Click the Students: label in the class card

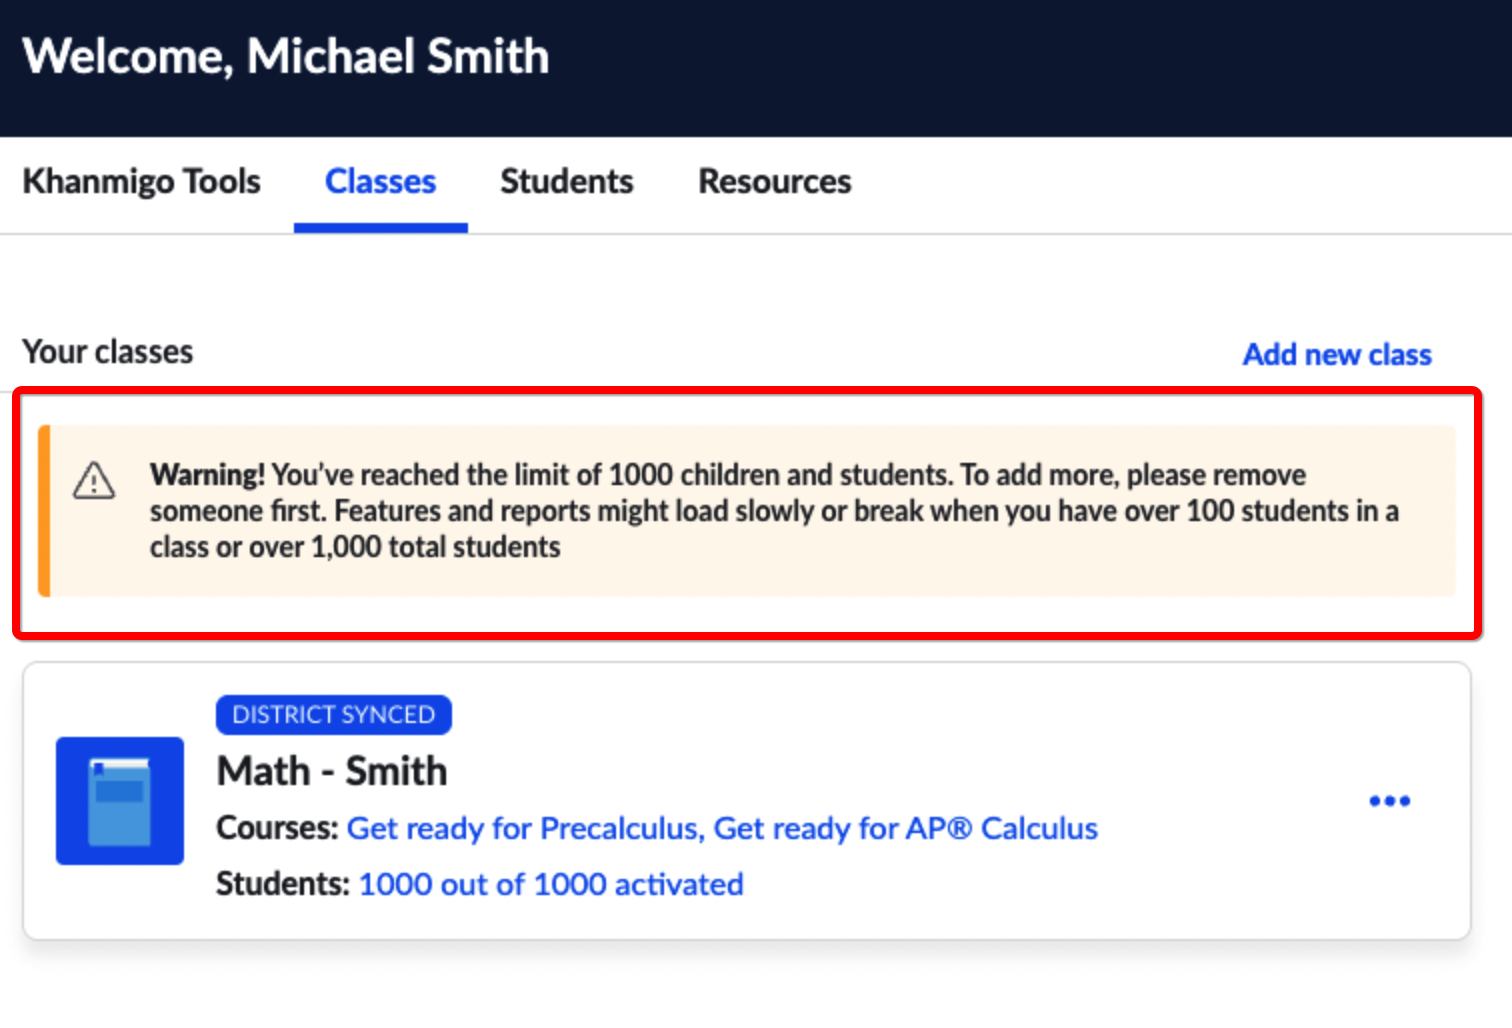(283, 884)
